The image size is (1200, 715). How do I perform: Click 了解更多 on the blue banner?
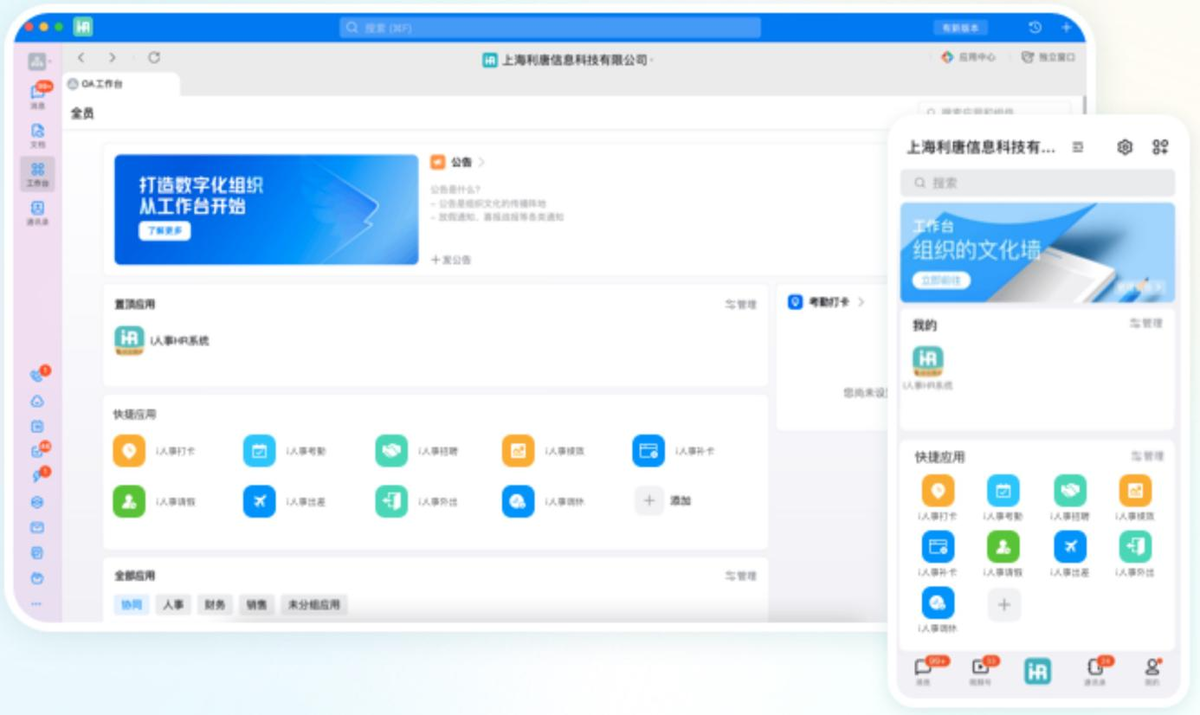[x=165, y=231]
